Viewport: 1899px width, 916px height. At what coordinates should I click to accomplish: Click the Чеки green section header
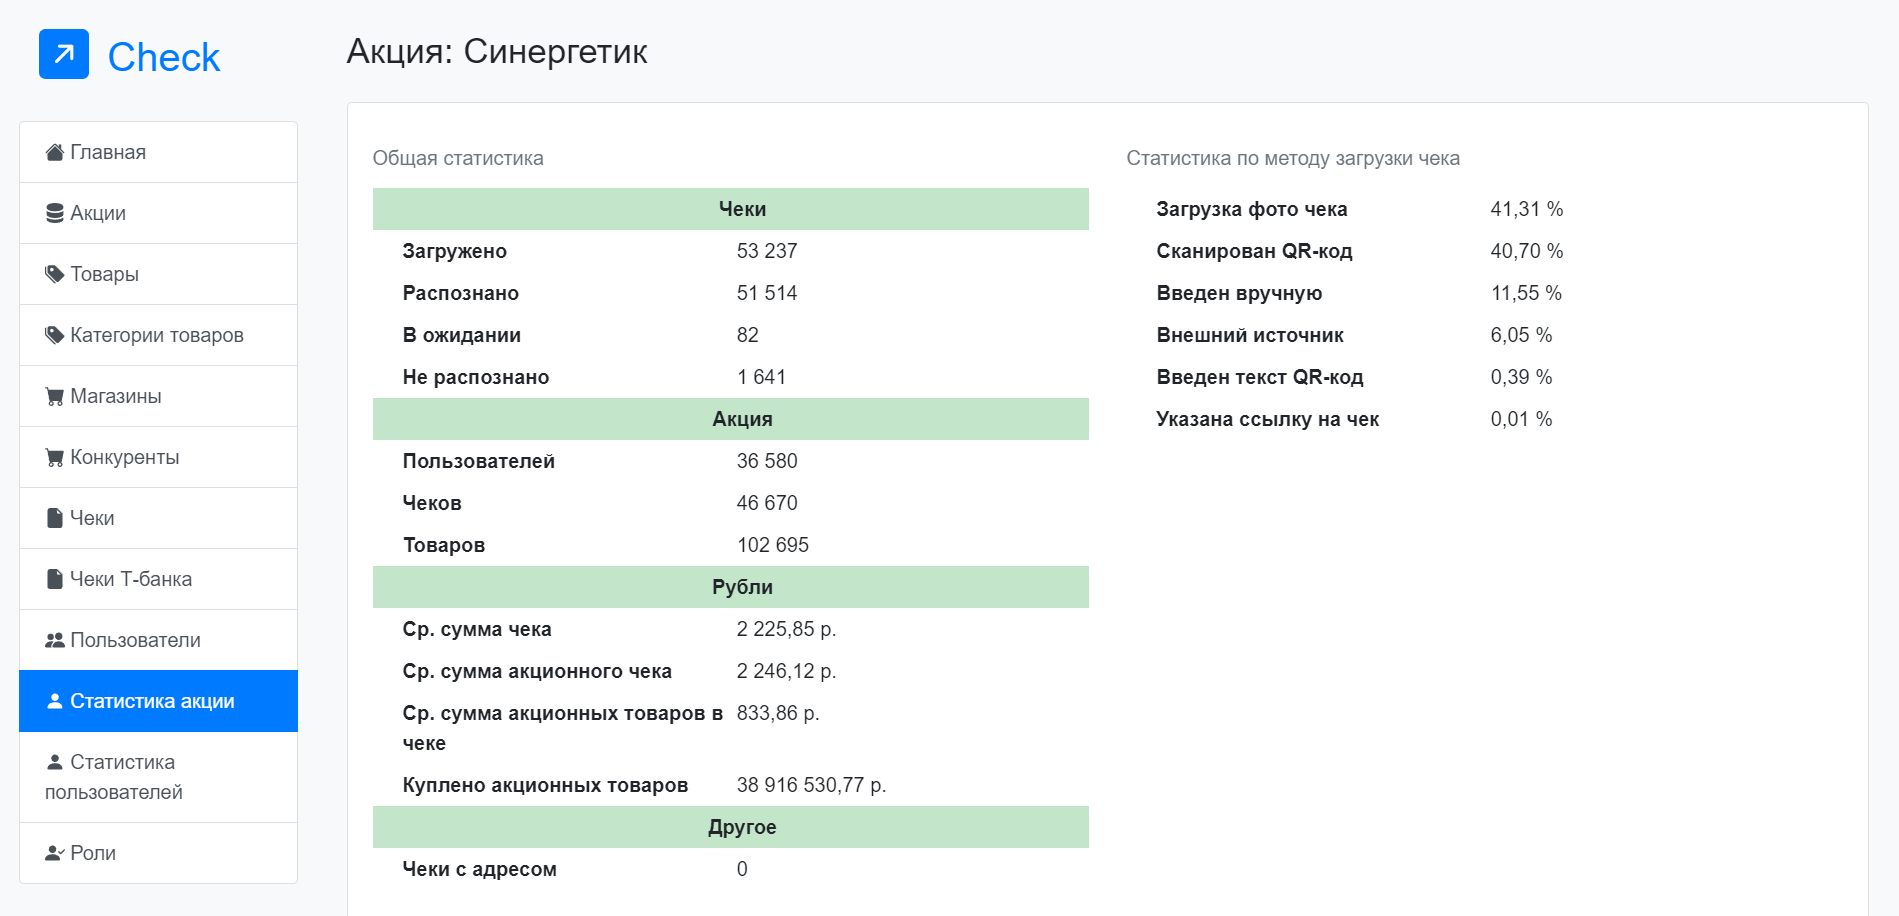(x=730, y=209)
